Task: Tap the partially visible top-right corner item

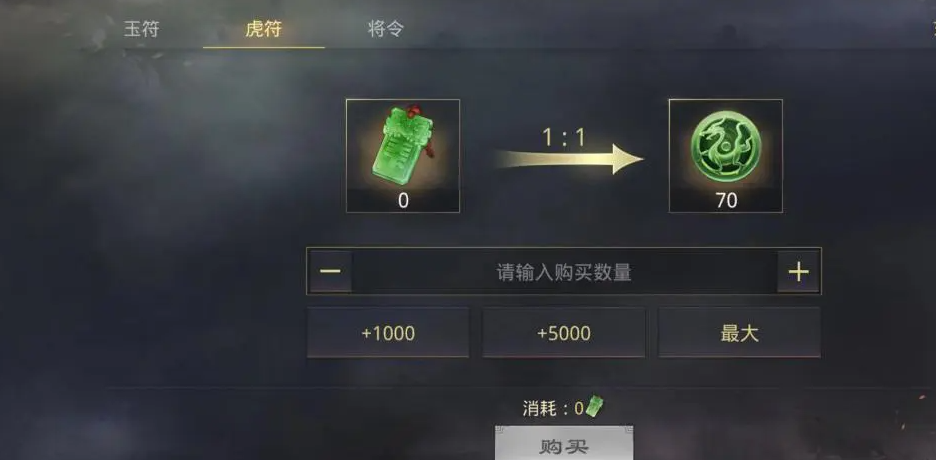Action: coord(933,28)
